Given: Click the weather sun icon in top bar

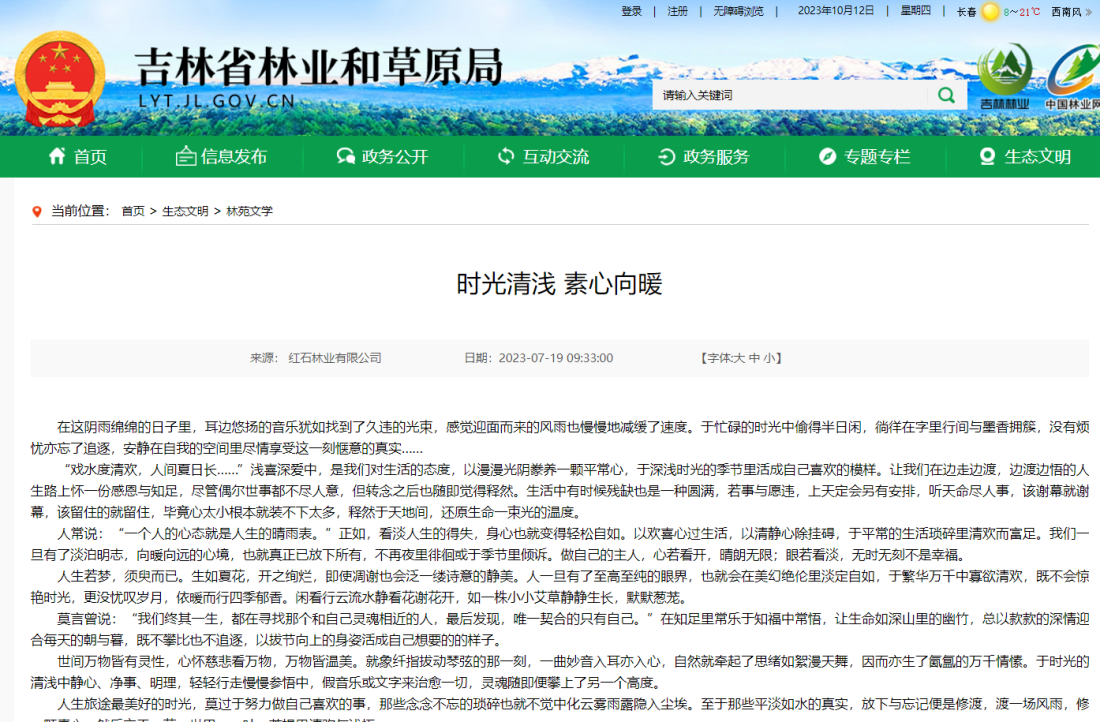Looking at the screenshot, I should pyautogui.click(x=990, y=13).
